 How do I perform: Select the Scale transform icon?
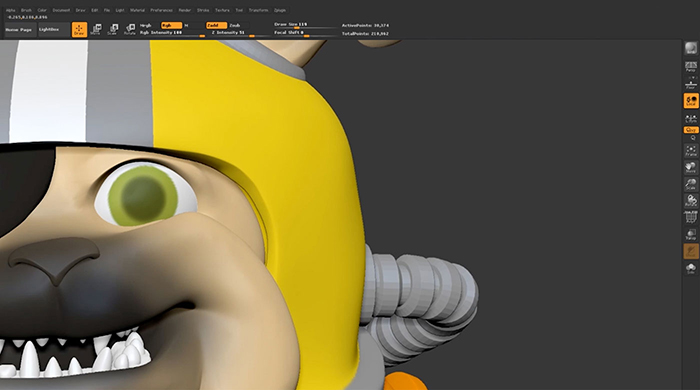(112, 30)
